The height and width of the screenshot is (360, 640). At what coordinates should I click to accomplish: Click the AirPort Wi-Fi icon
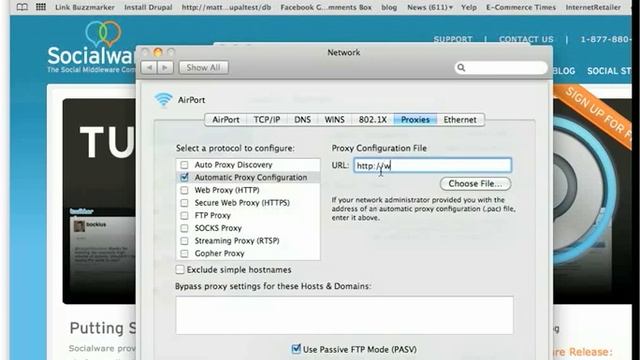(x=163, y=100)
